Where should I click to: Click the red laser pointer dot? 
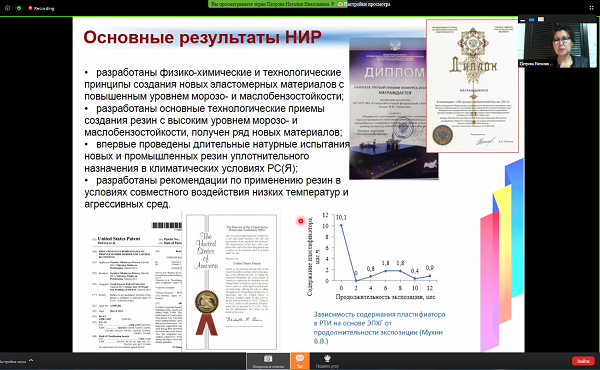[301, 221]
